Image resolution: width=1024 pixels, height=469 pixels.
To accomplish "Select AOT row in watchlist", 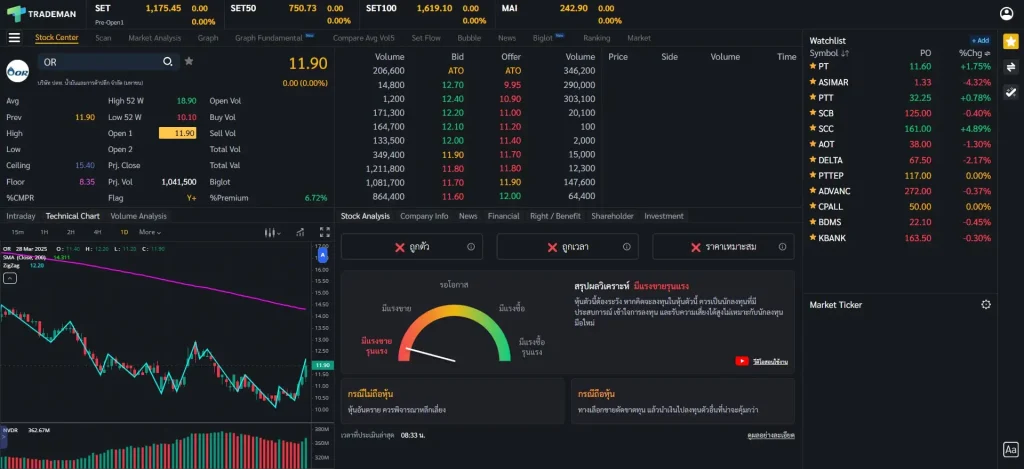I will click(900, 144).
